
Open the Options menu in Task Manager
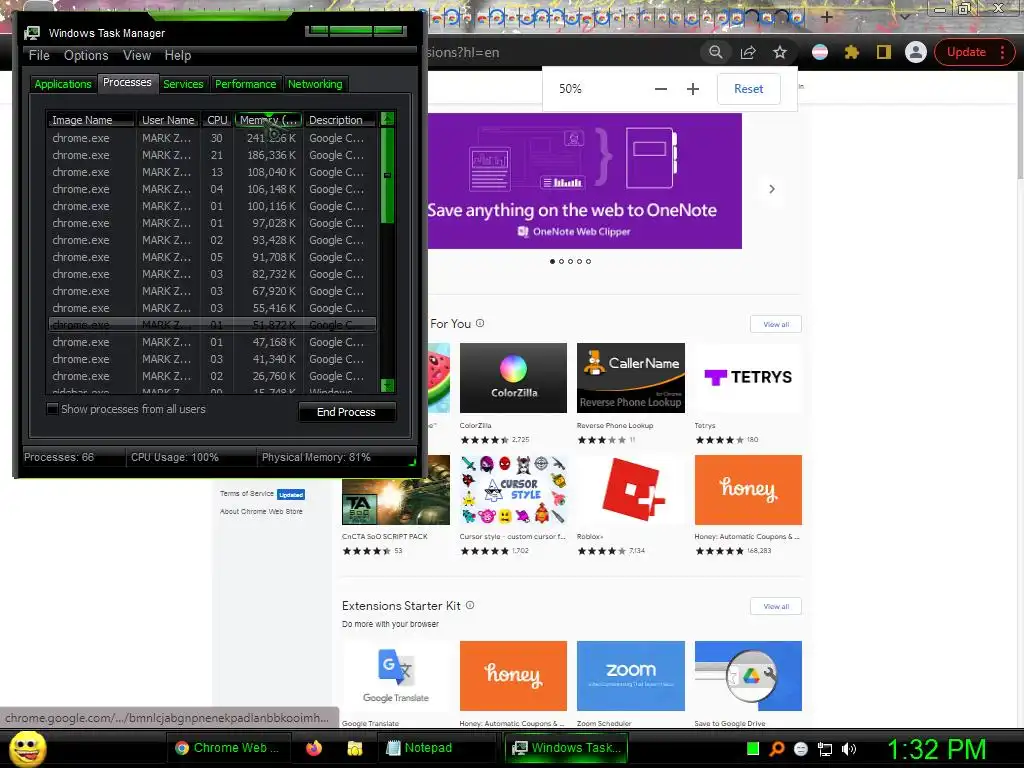click(86, 56)
